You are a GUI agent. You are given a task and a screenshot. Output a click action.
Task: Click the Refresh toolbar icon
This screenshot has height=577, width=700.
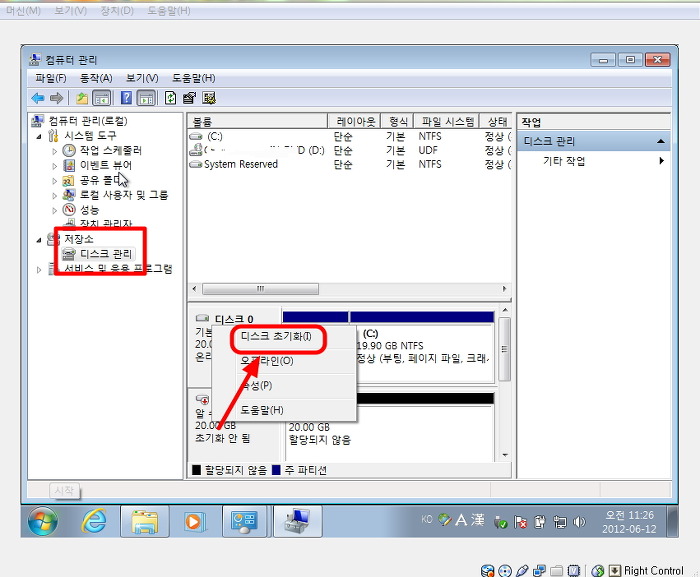tap(171, 98)
